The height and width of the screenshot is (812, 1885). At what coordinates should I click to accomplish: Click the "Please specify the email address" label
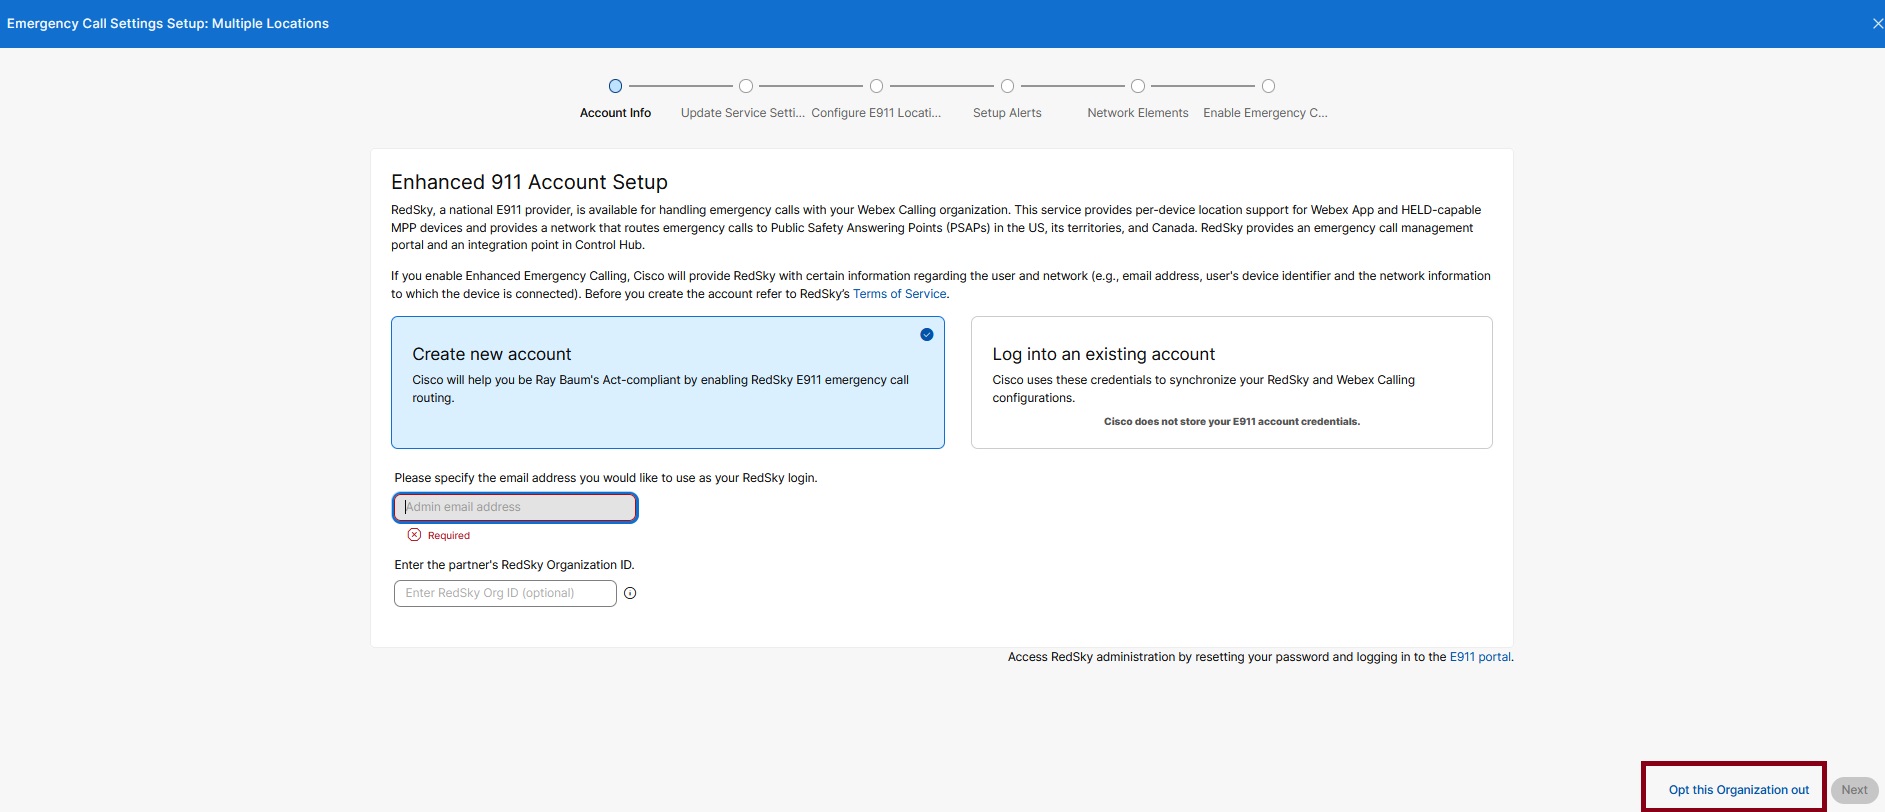click(x=605, y=478)
